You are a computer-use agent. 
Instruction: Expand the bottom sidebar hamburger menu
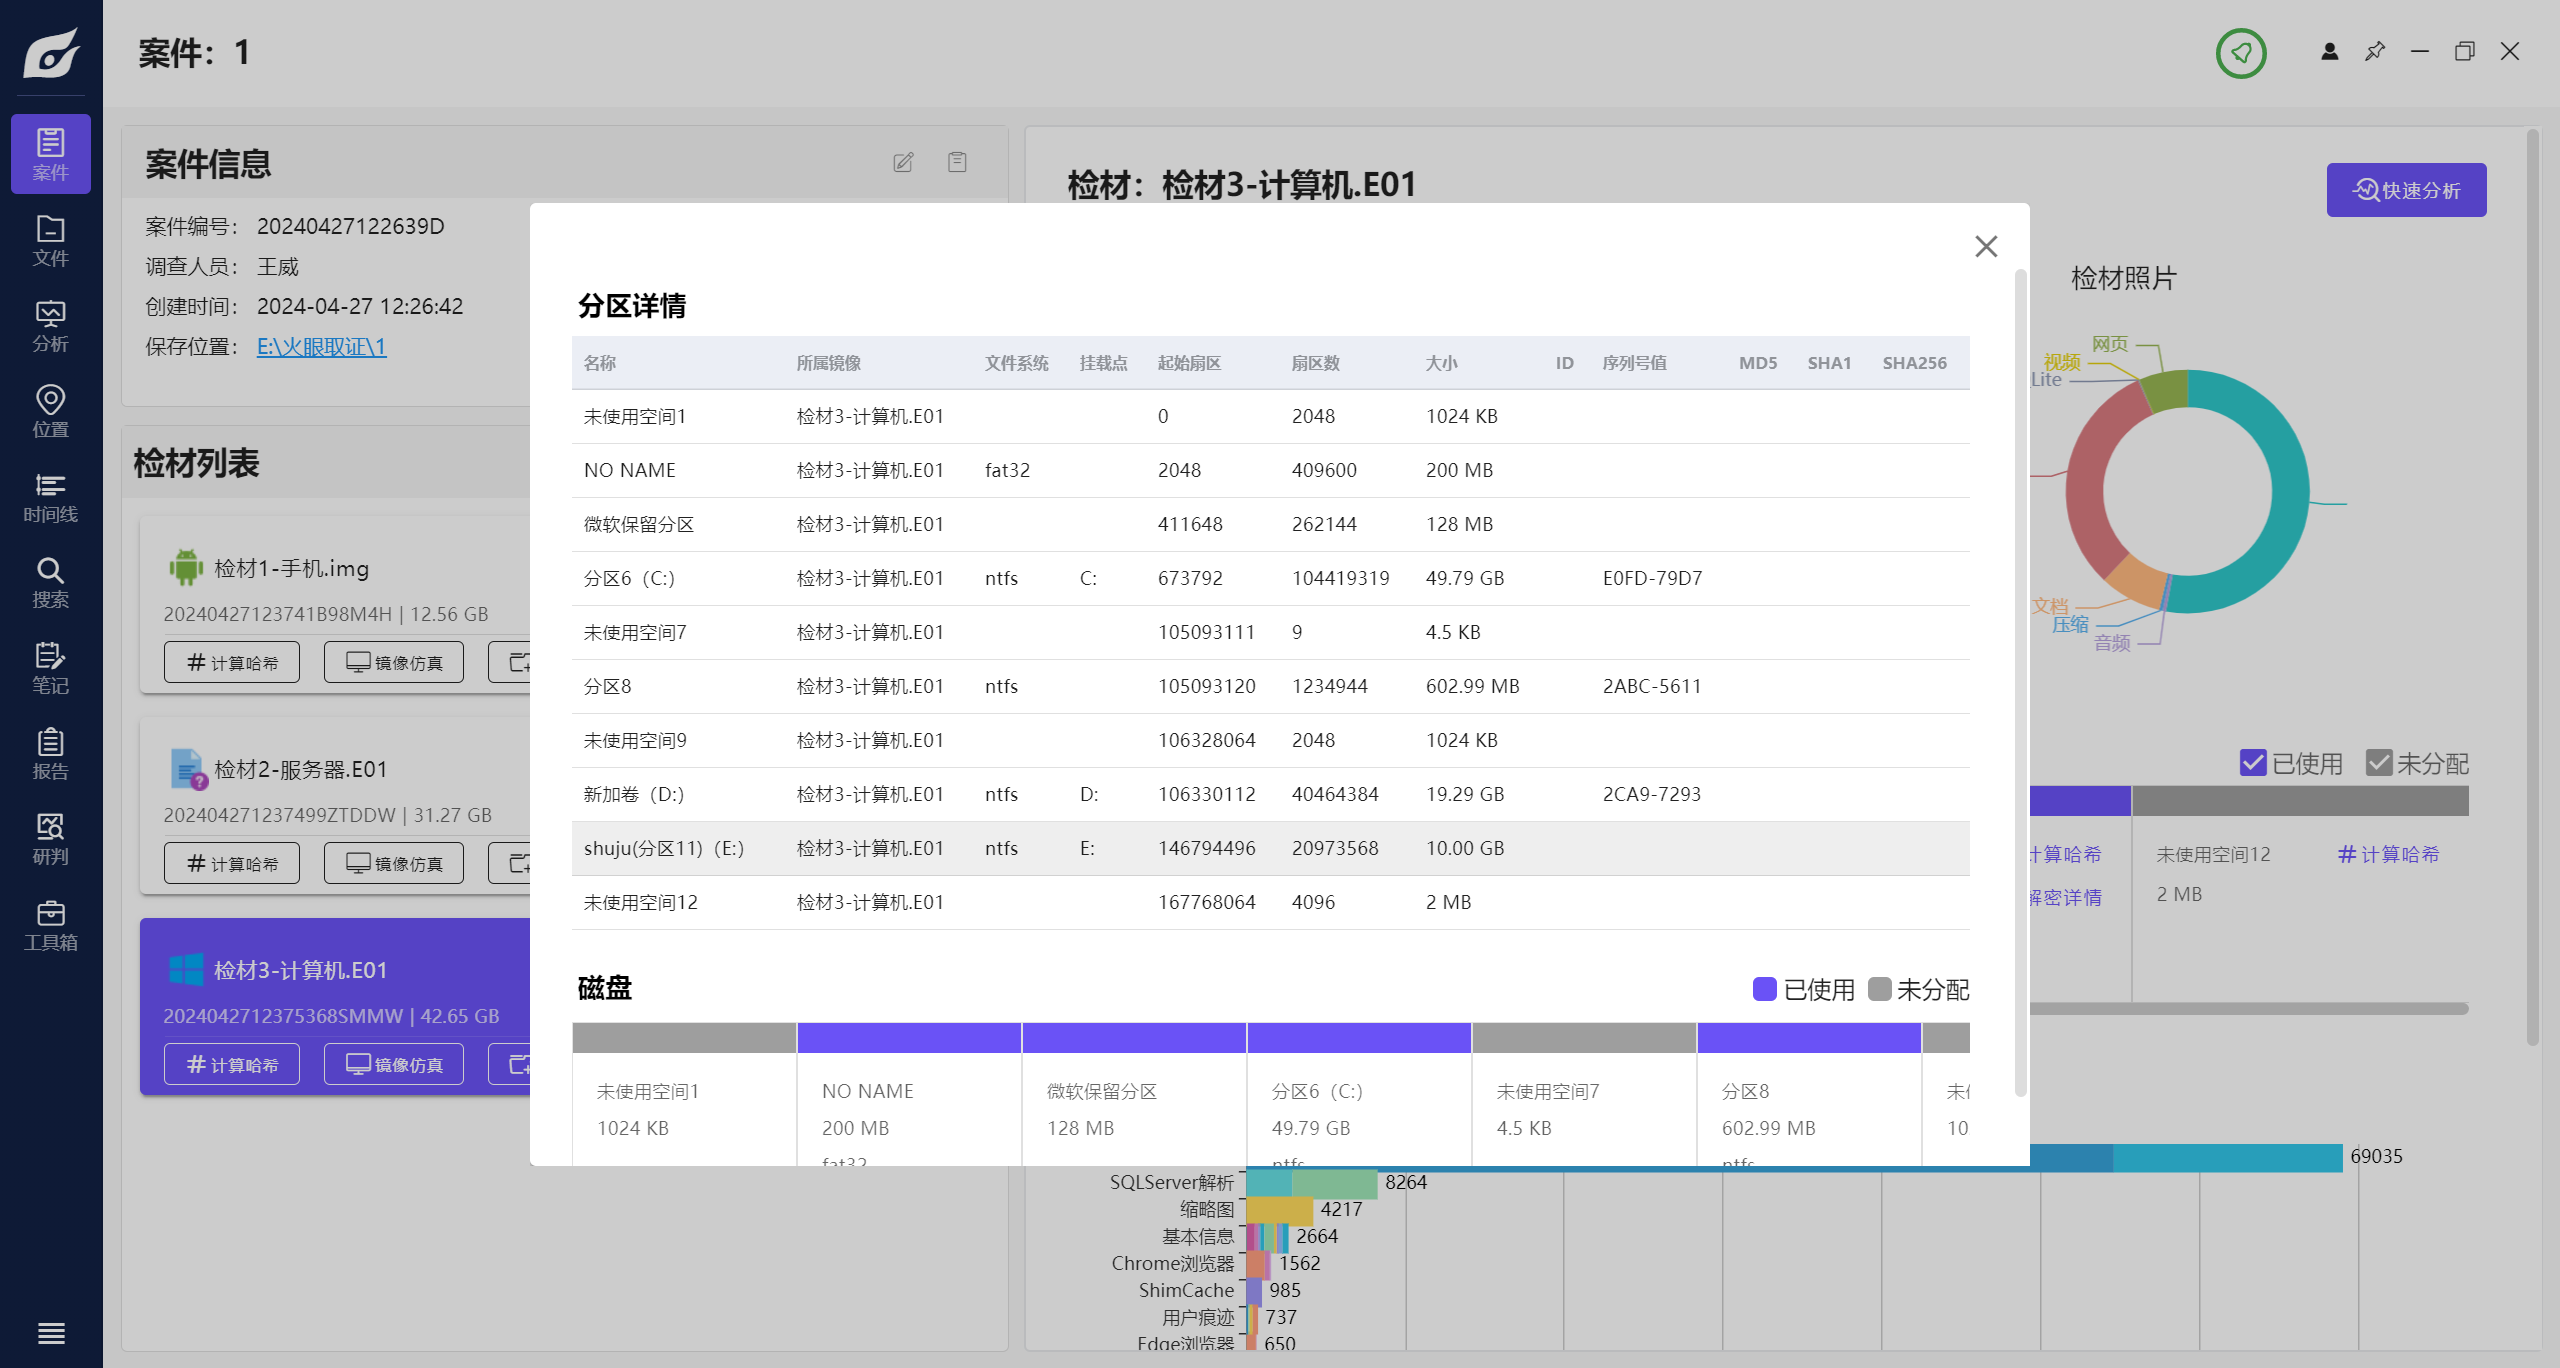coord(50,1333)
